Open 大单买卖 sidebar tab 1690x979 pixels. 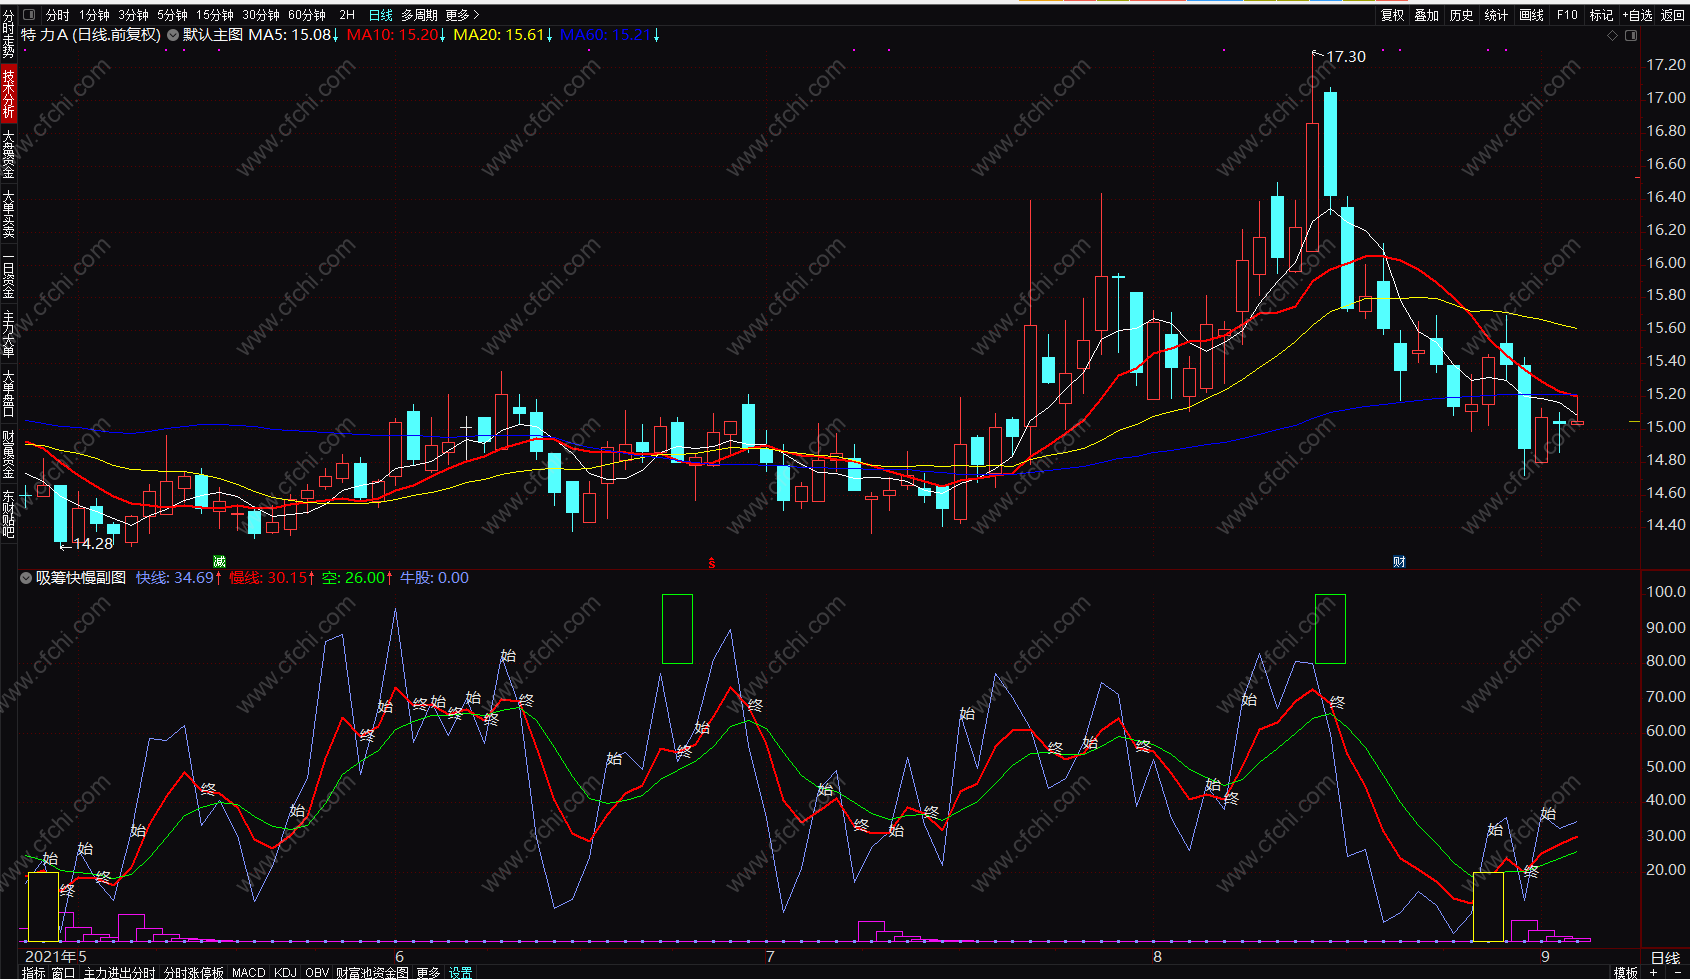[8, 214]
